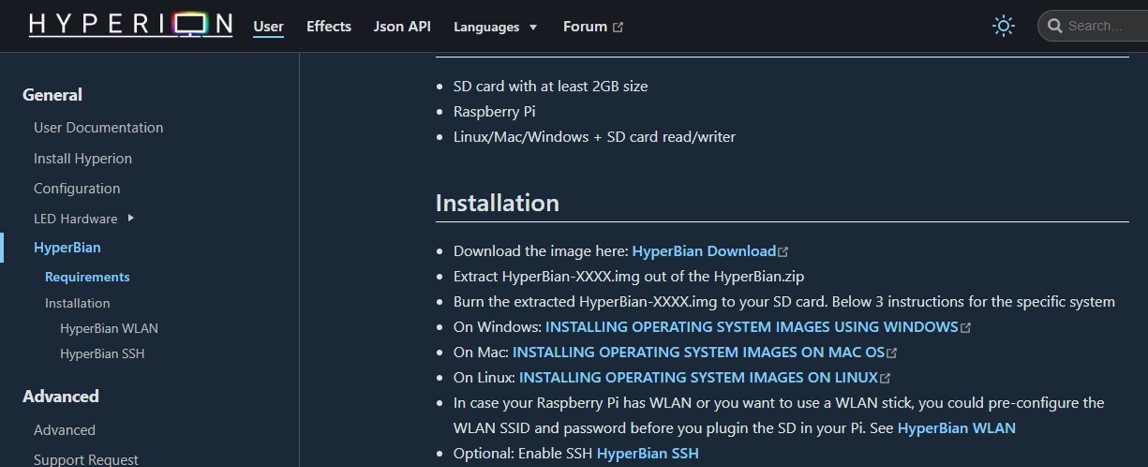Open the Installing Images on Linux link

pyautogui.click(x=698, y=378)
